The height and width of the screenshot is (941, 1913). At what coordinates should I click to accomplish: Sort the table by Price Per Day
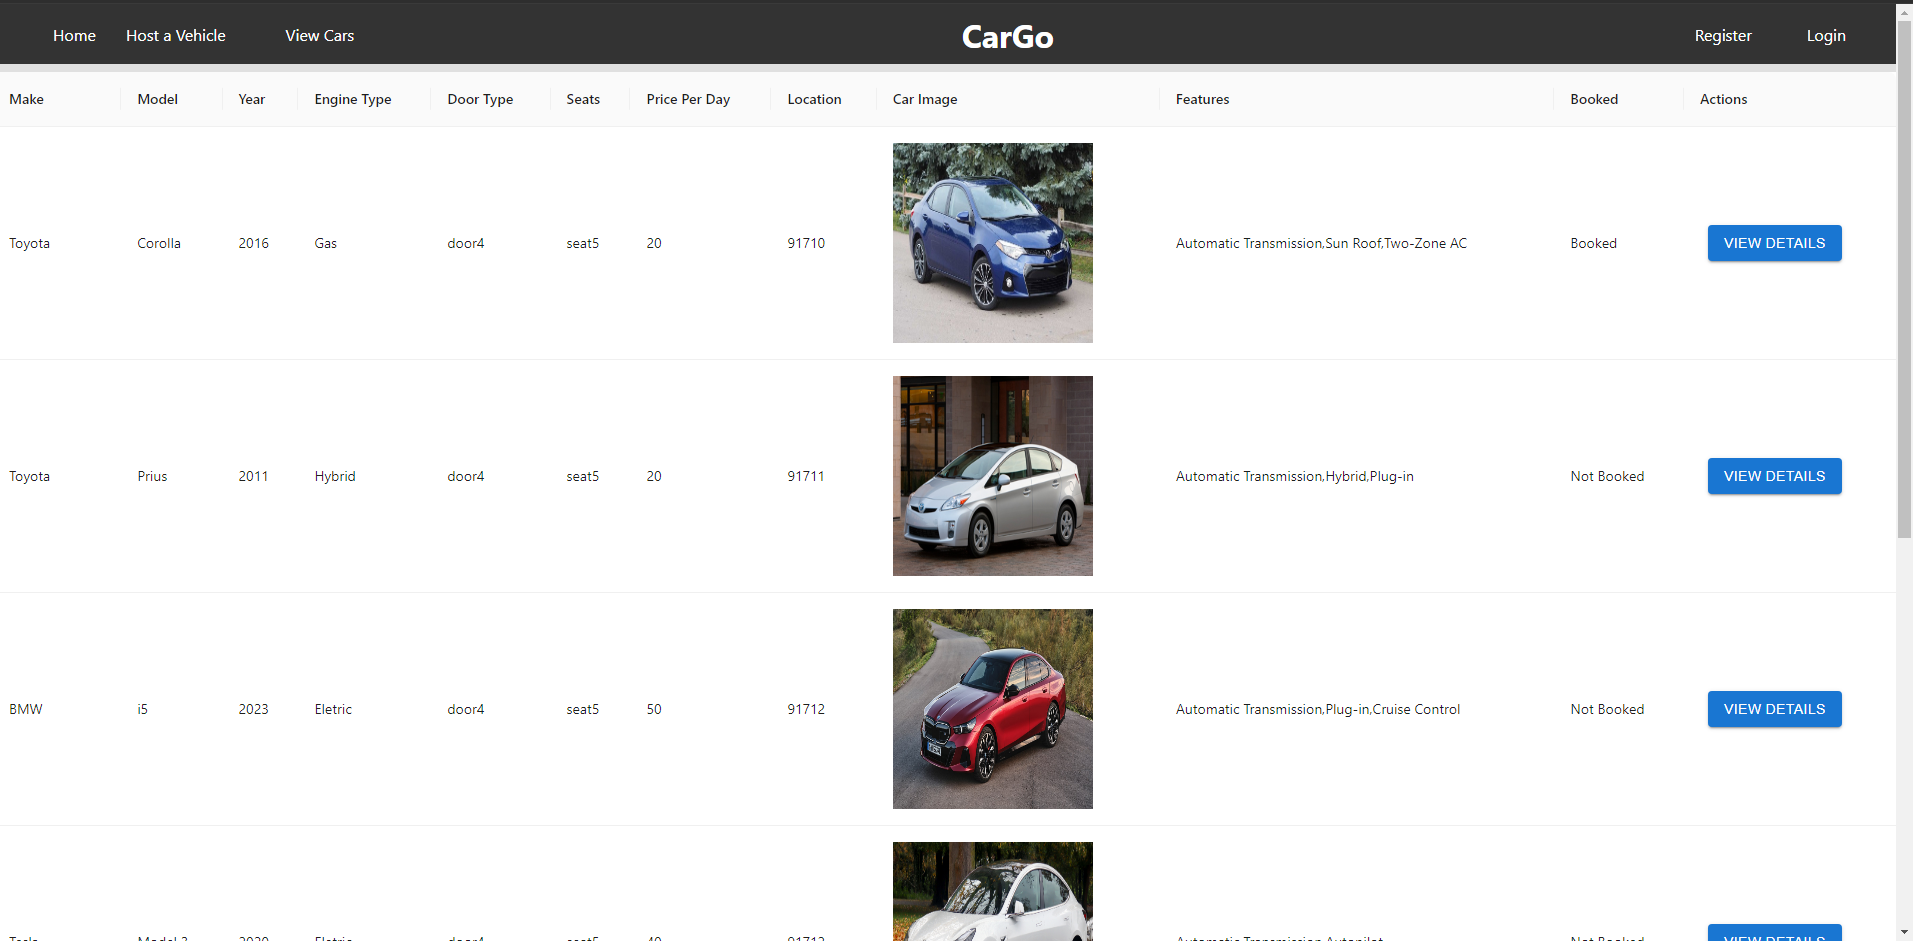point(687,99)
